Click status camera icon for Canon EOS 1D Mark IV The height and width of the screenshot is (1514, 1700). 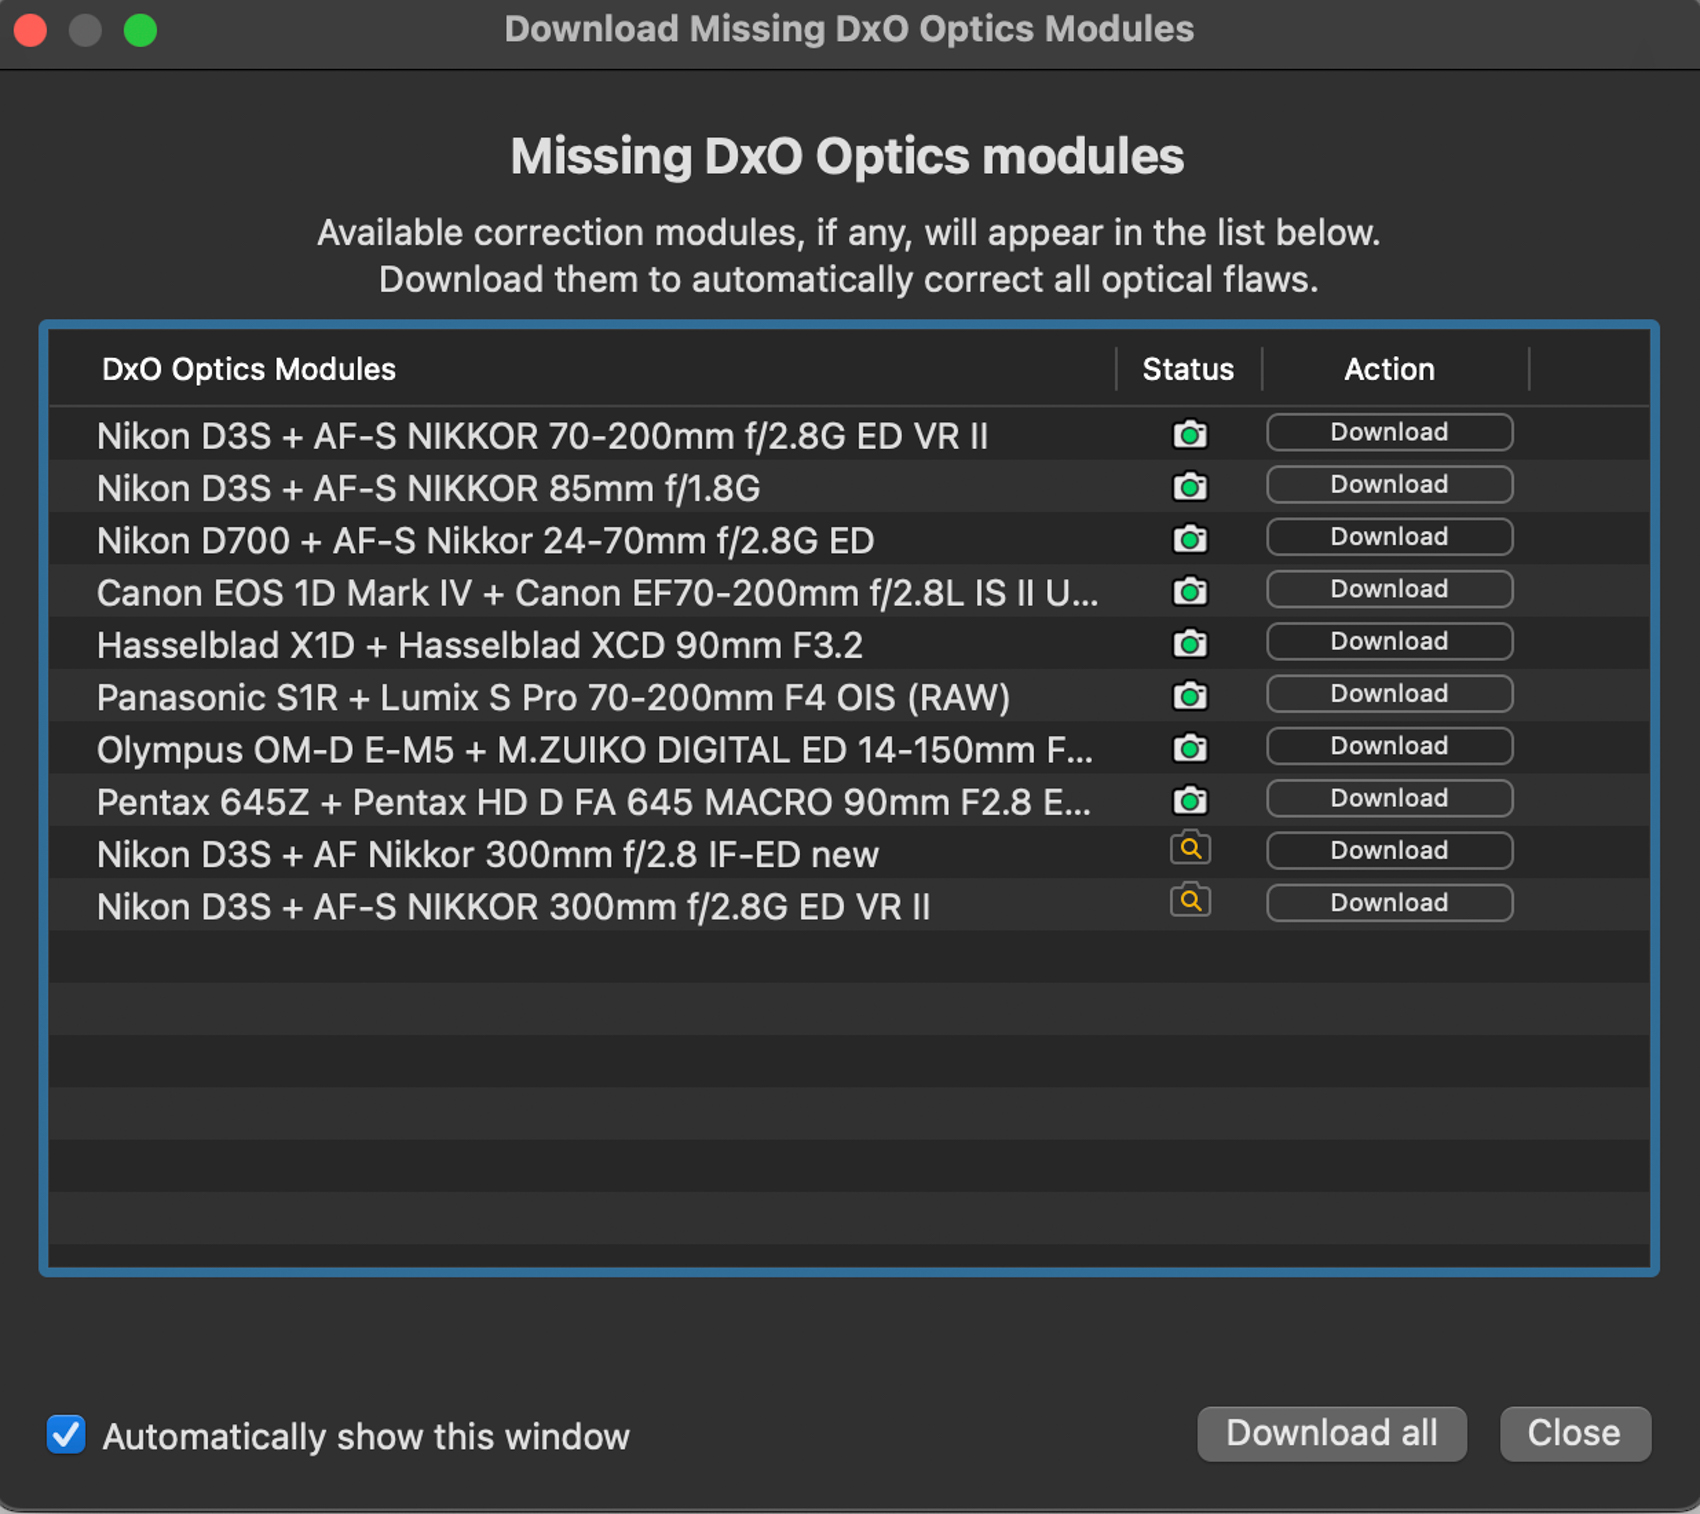coord(1190,591)
